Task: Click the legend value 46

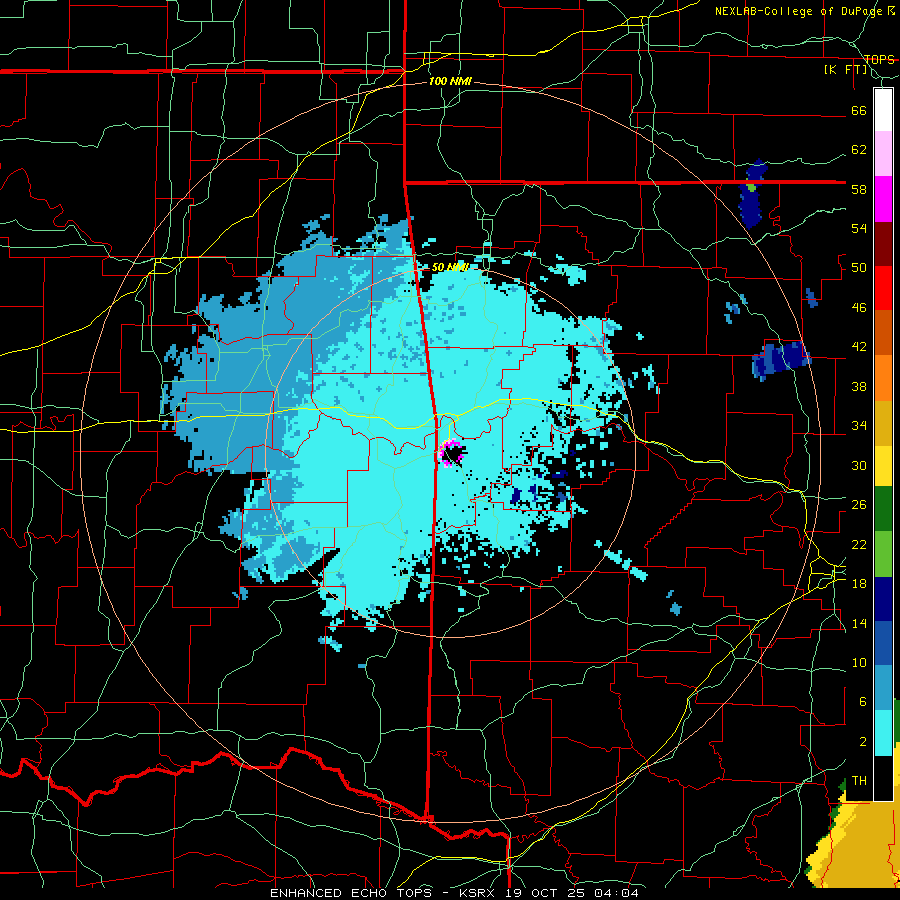Action: 859,308
